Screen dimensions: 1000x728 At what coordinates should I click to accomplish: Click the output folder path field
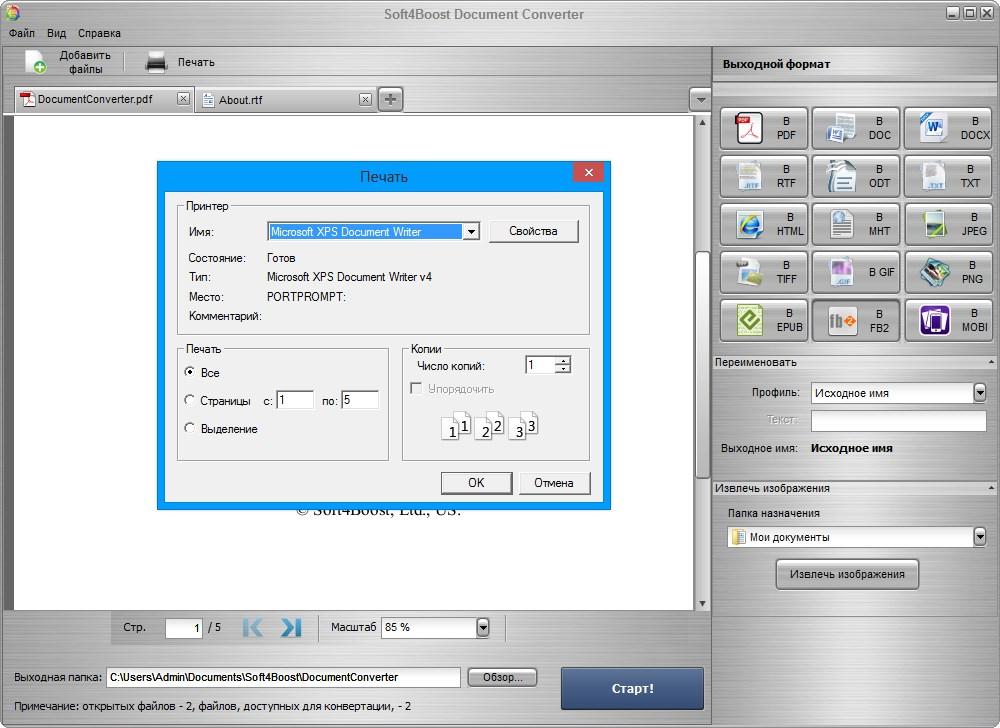point(283,677)
